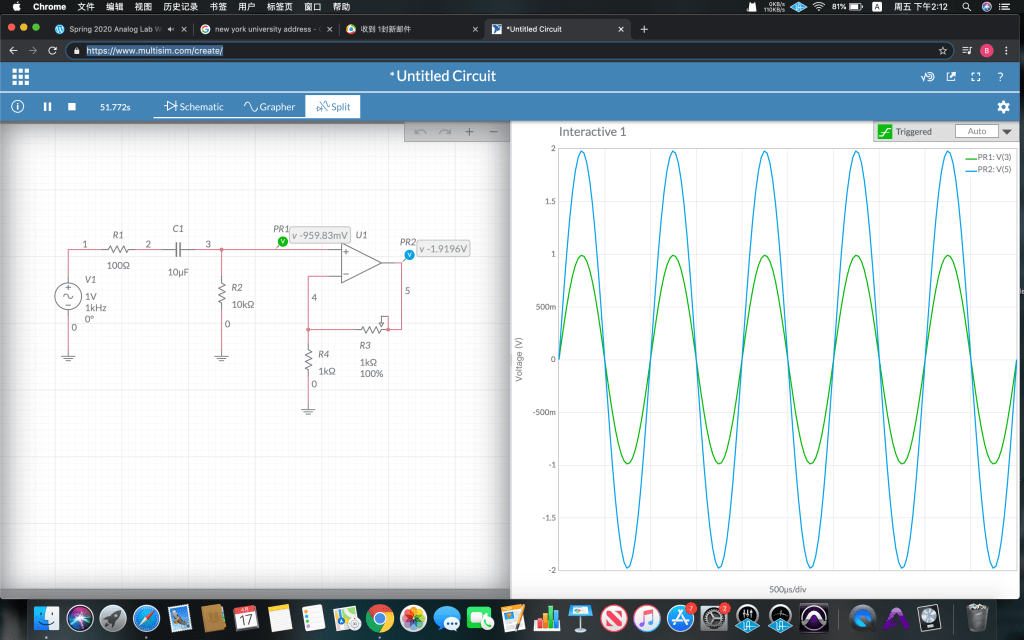Expand the trigger dropdown arrow
The height and width of the screenshot is (640, 1024).
[x=1006, y=132]
